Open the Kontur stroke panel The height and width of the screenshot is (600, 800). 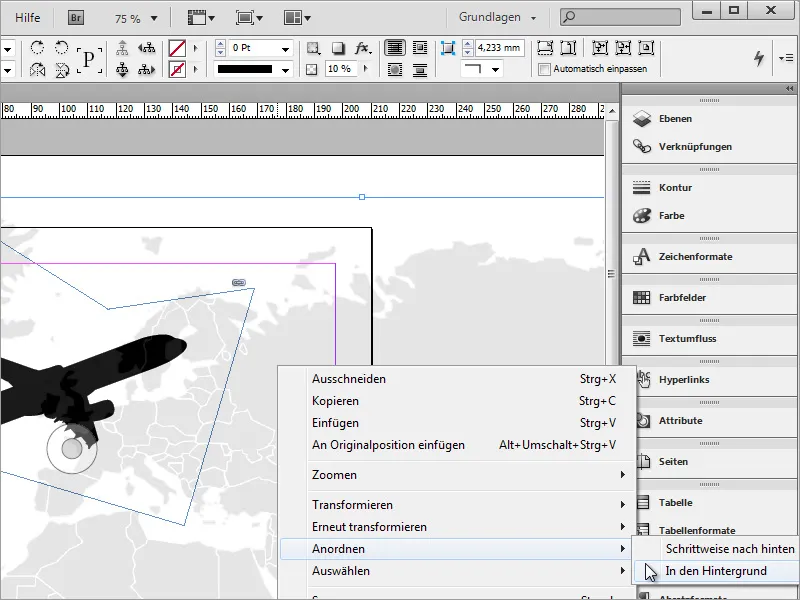pos(675,187)
